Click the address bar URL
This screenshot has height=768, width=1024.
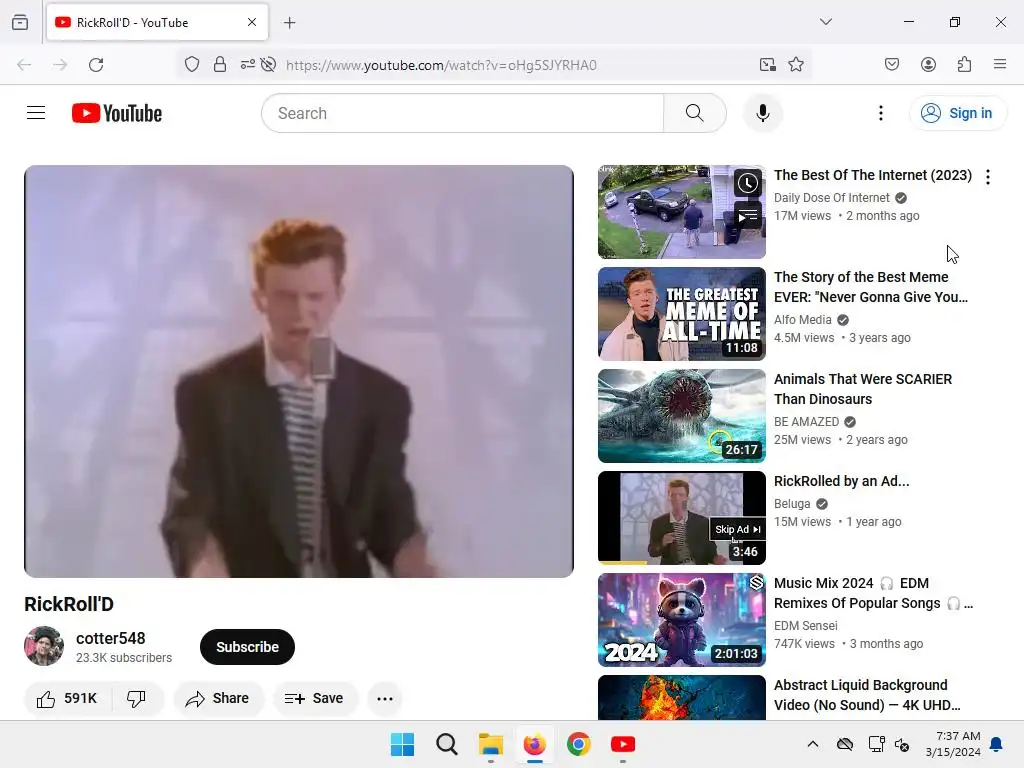click(x=441, y=65)
